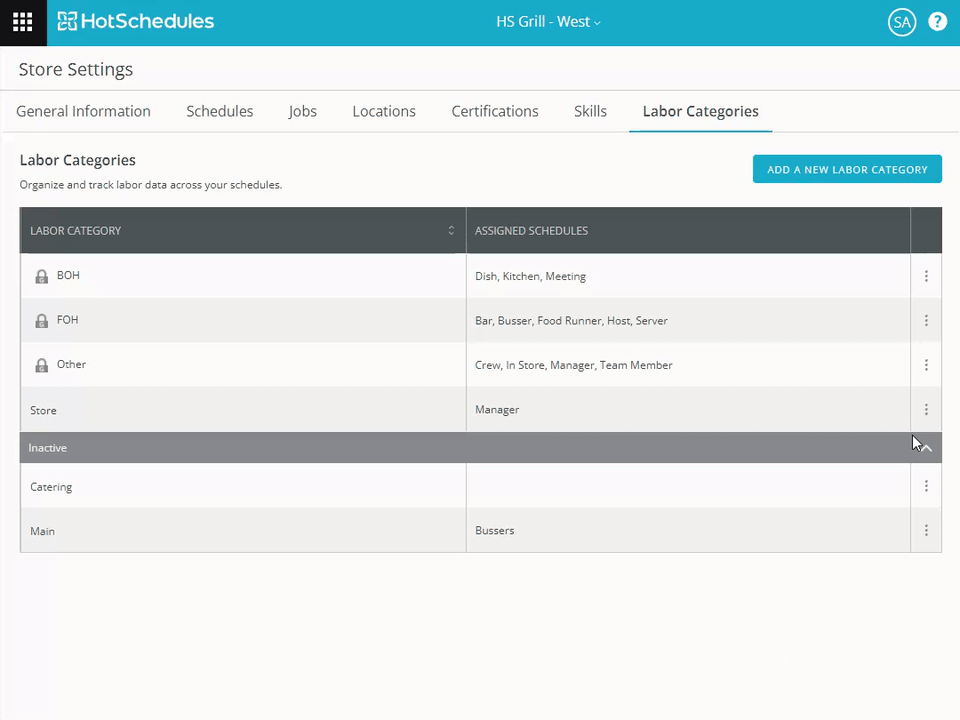Open the three-dot menu for Other row

[926, 365]
